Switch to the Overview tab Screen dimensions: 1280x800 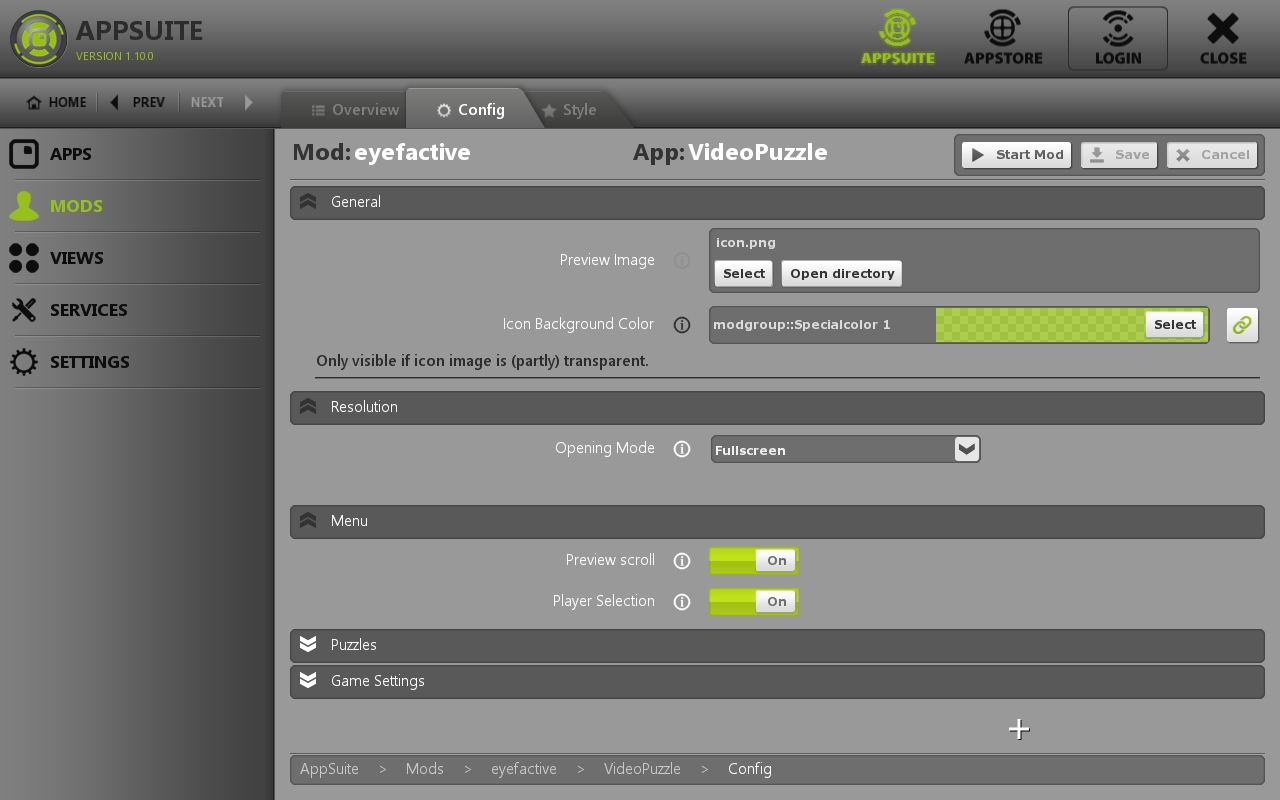tap(355, 110)
